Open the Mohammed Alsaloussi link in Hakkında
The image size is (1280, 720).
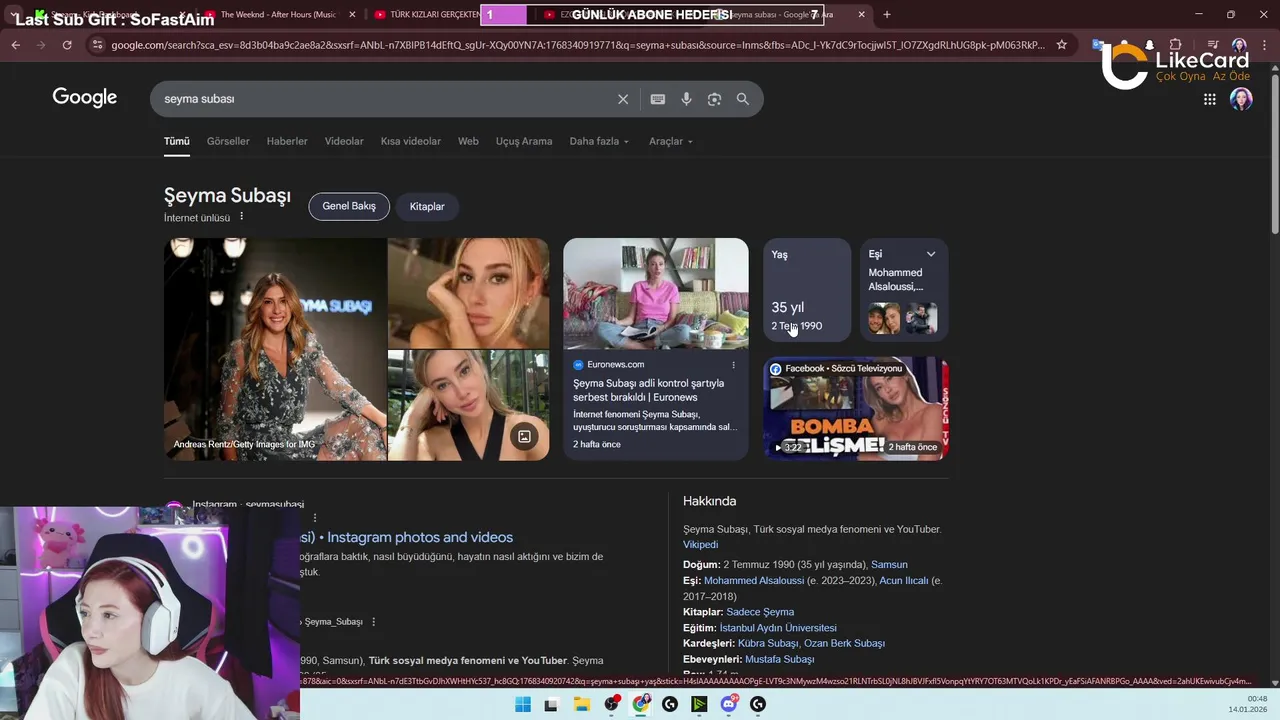(x=754, y=581)
